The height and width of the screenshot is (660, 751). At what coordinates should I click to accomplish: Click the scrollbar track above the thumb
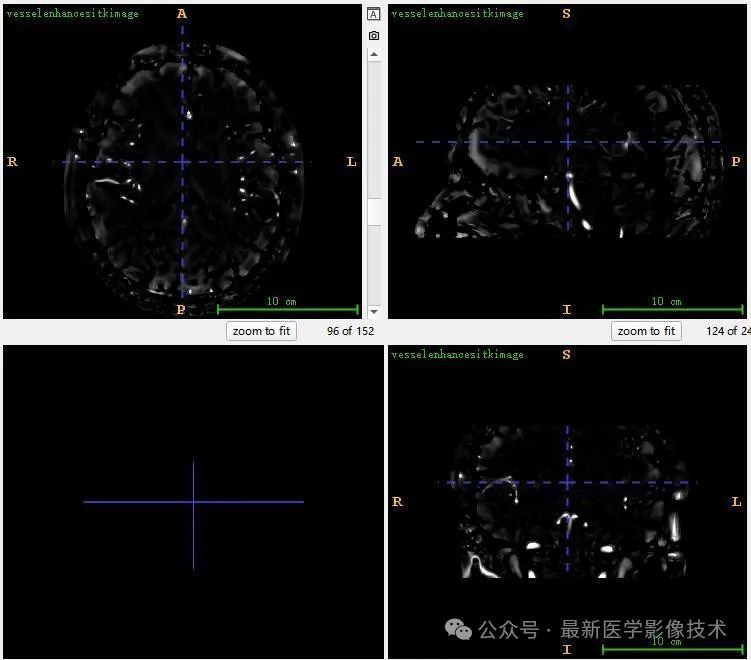coord(374,129)
